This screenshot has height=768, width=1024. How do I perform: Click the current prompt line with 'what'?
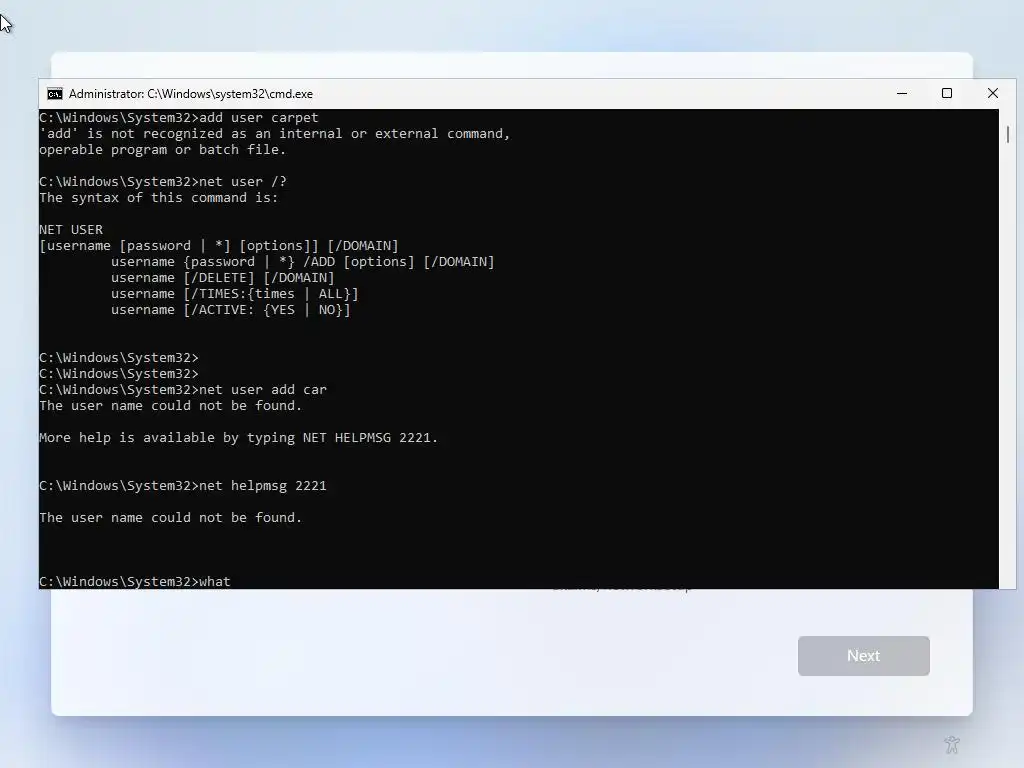(135, 581)
